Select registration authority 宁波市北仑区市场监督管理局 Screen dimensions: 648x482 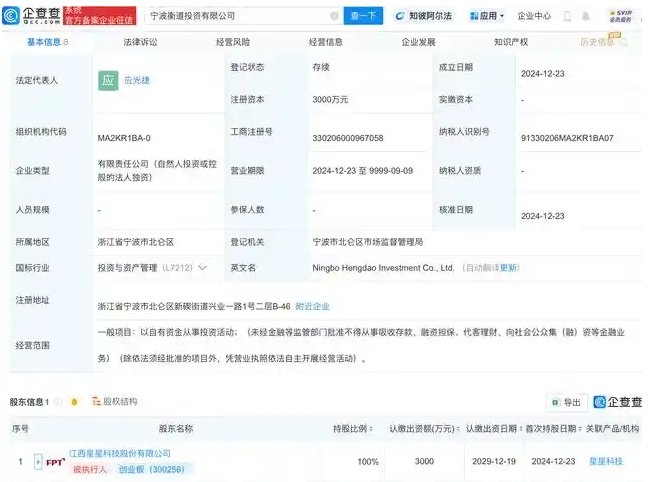[x=367, y=242]
